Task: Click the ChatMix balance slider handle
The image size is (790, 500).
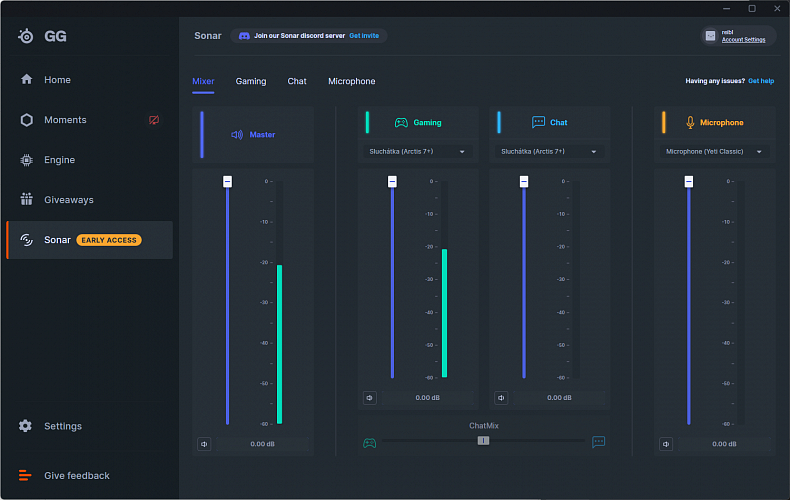Action: tap(483, 440)
